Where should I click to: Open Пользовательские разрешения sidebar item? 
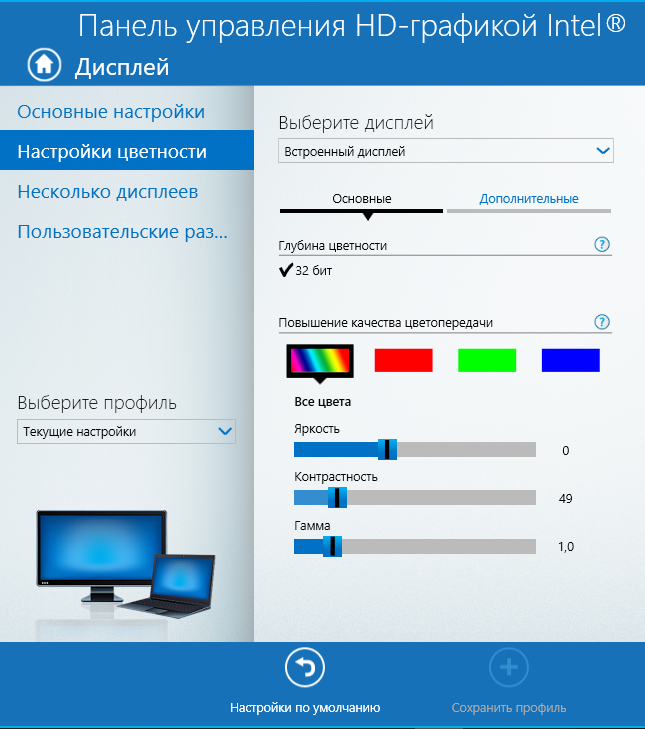tap(123, 231)
